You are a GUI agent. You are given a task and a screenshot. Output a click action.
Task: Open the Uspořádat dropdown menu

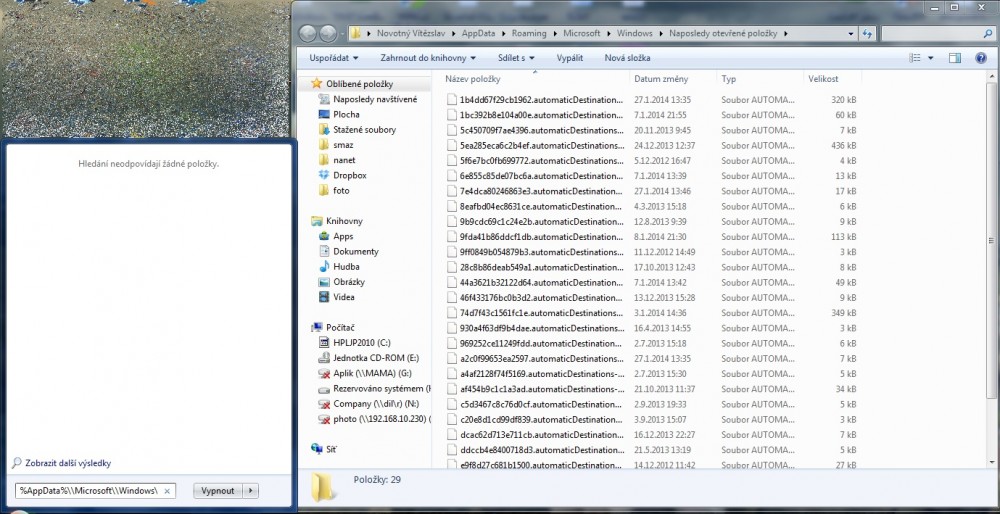333,58
